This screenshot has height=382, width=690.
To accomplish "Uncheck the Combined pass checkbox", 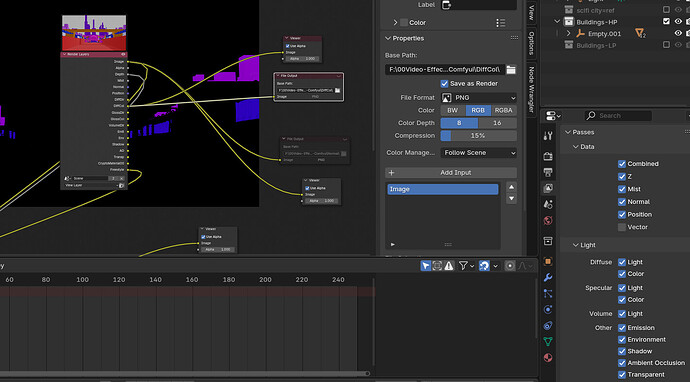I will [x=622, y=164].
